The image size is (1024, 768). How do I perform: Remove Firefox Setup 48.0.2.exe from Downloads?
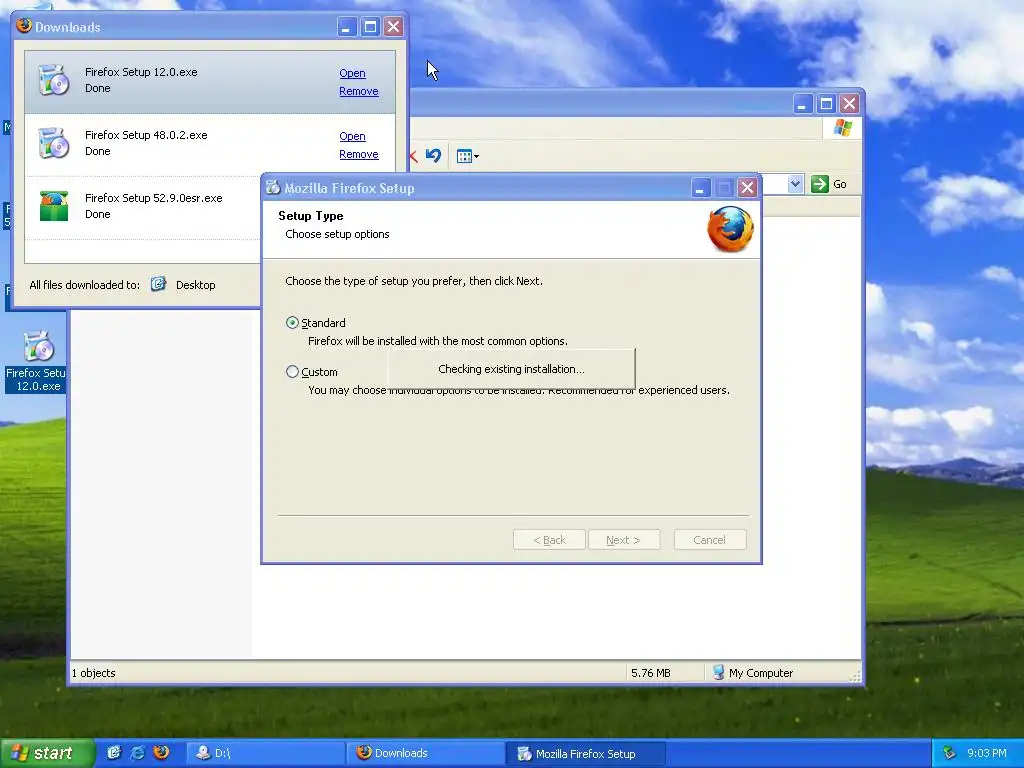(x=359, y=154)
